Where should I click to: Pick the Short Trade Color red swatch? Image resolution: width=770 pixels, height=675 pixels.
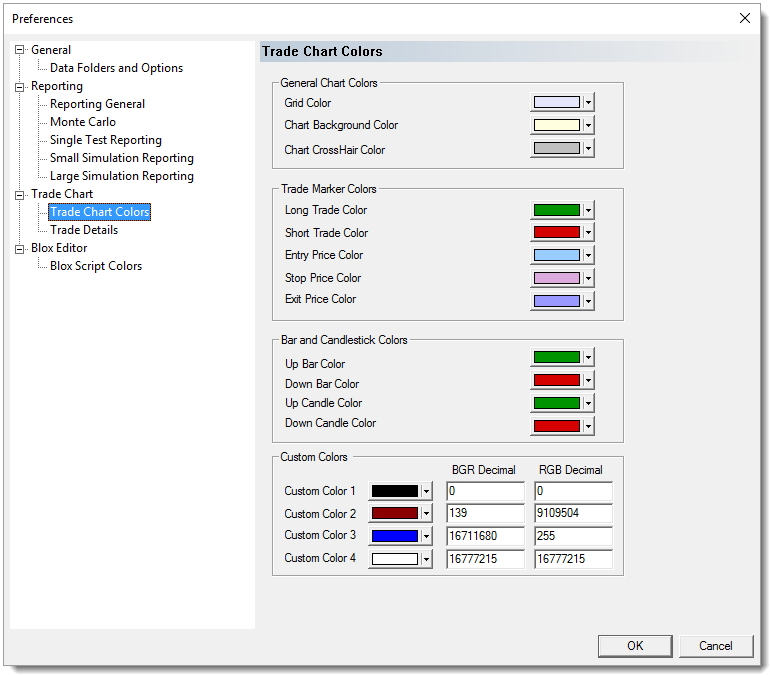tap(556, 233)
